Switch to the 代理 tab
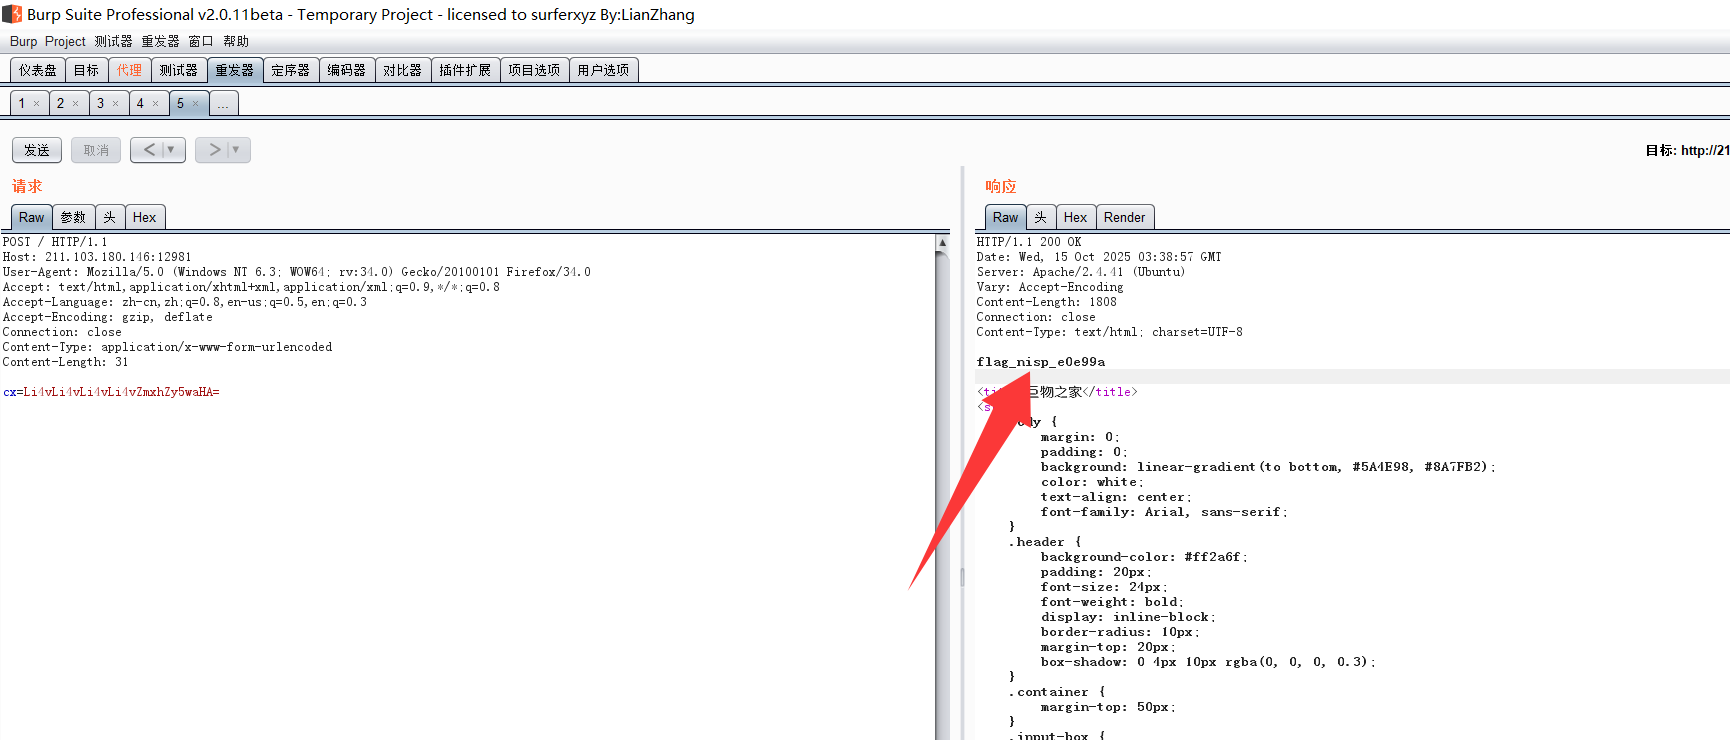The image size is (1730, 740). tap(129, 70)
